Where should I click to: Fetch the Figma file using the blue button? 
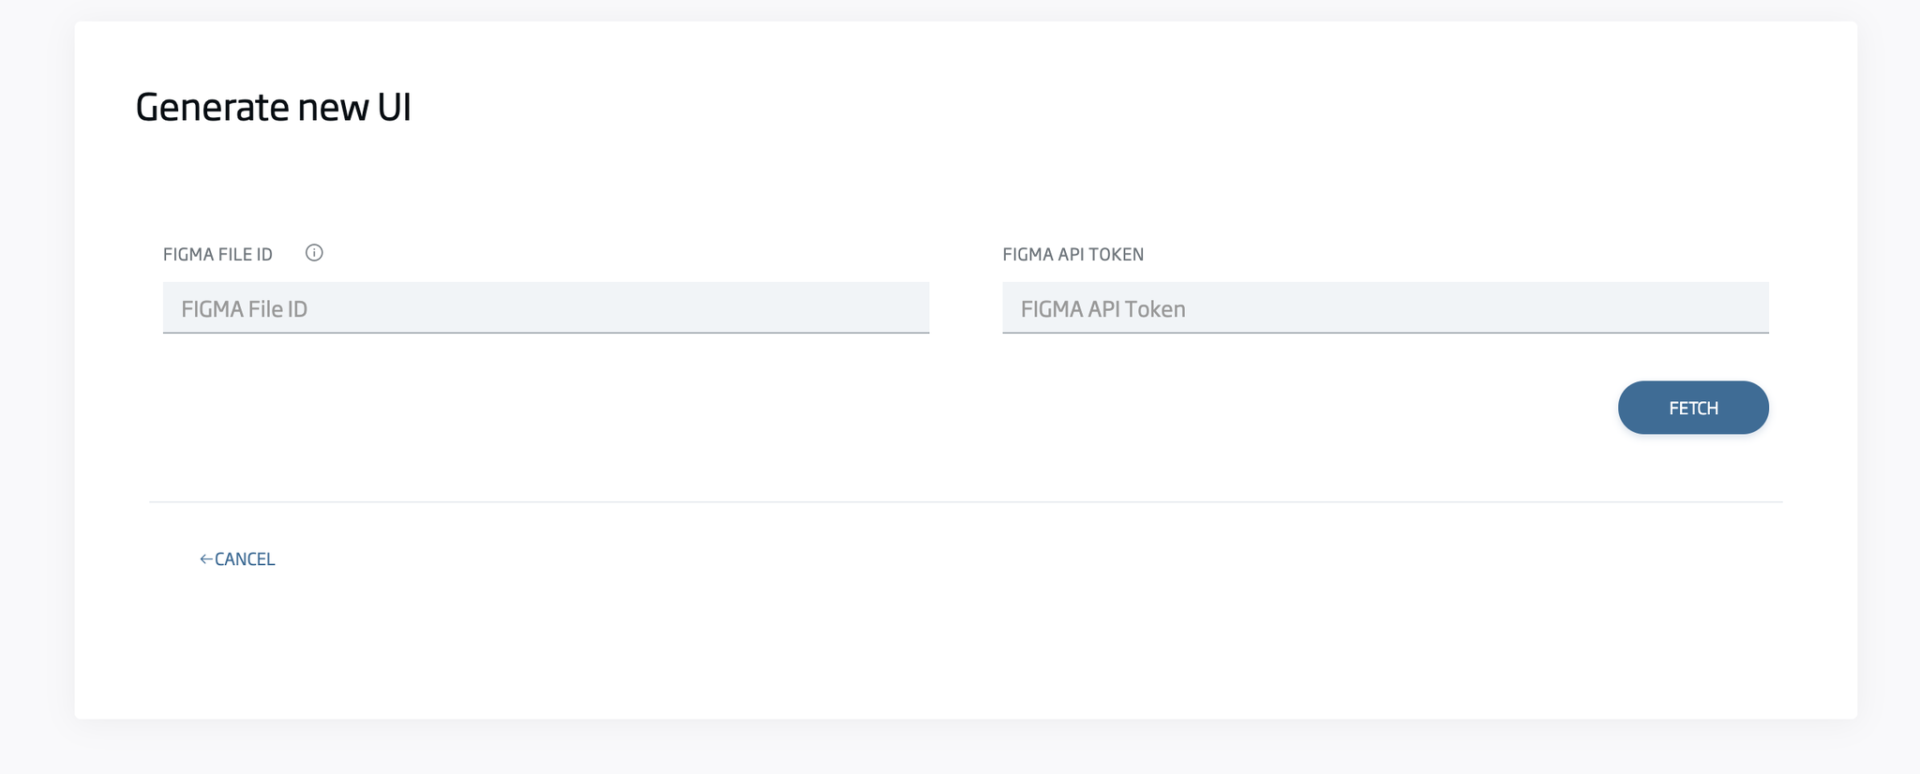(x=1692, y=408)
